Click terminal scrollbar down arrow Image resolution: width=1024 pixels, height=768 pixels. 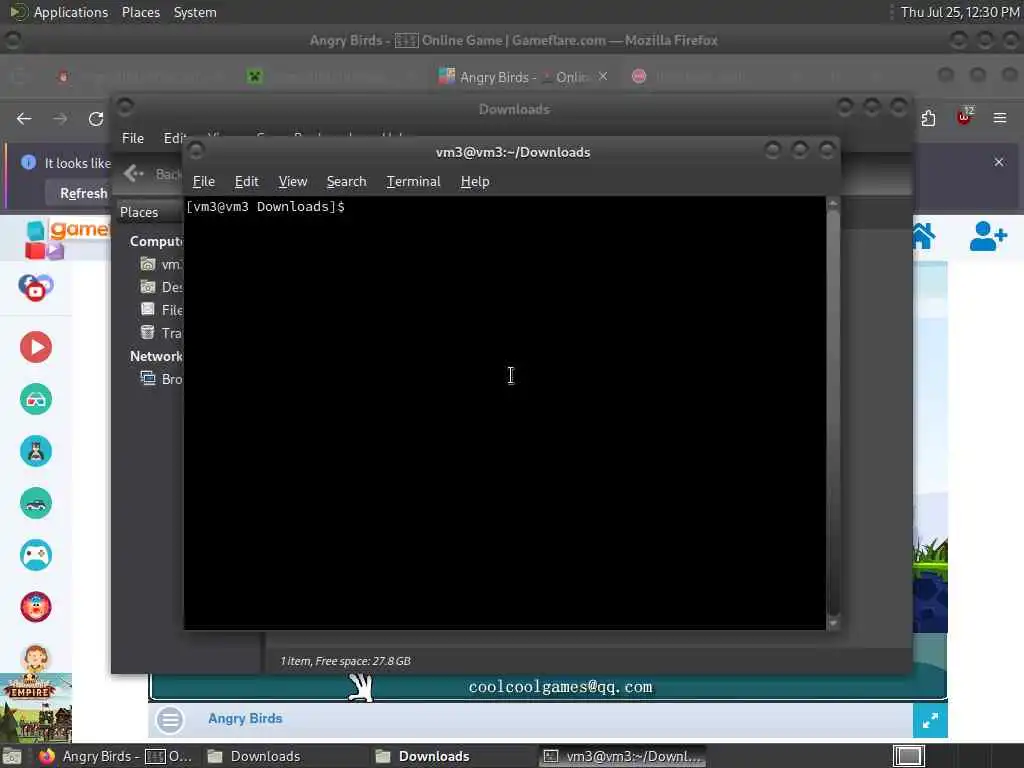point(833,624)
